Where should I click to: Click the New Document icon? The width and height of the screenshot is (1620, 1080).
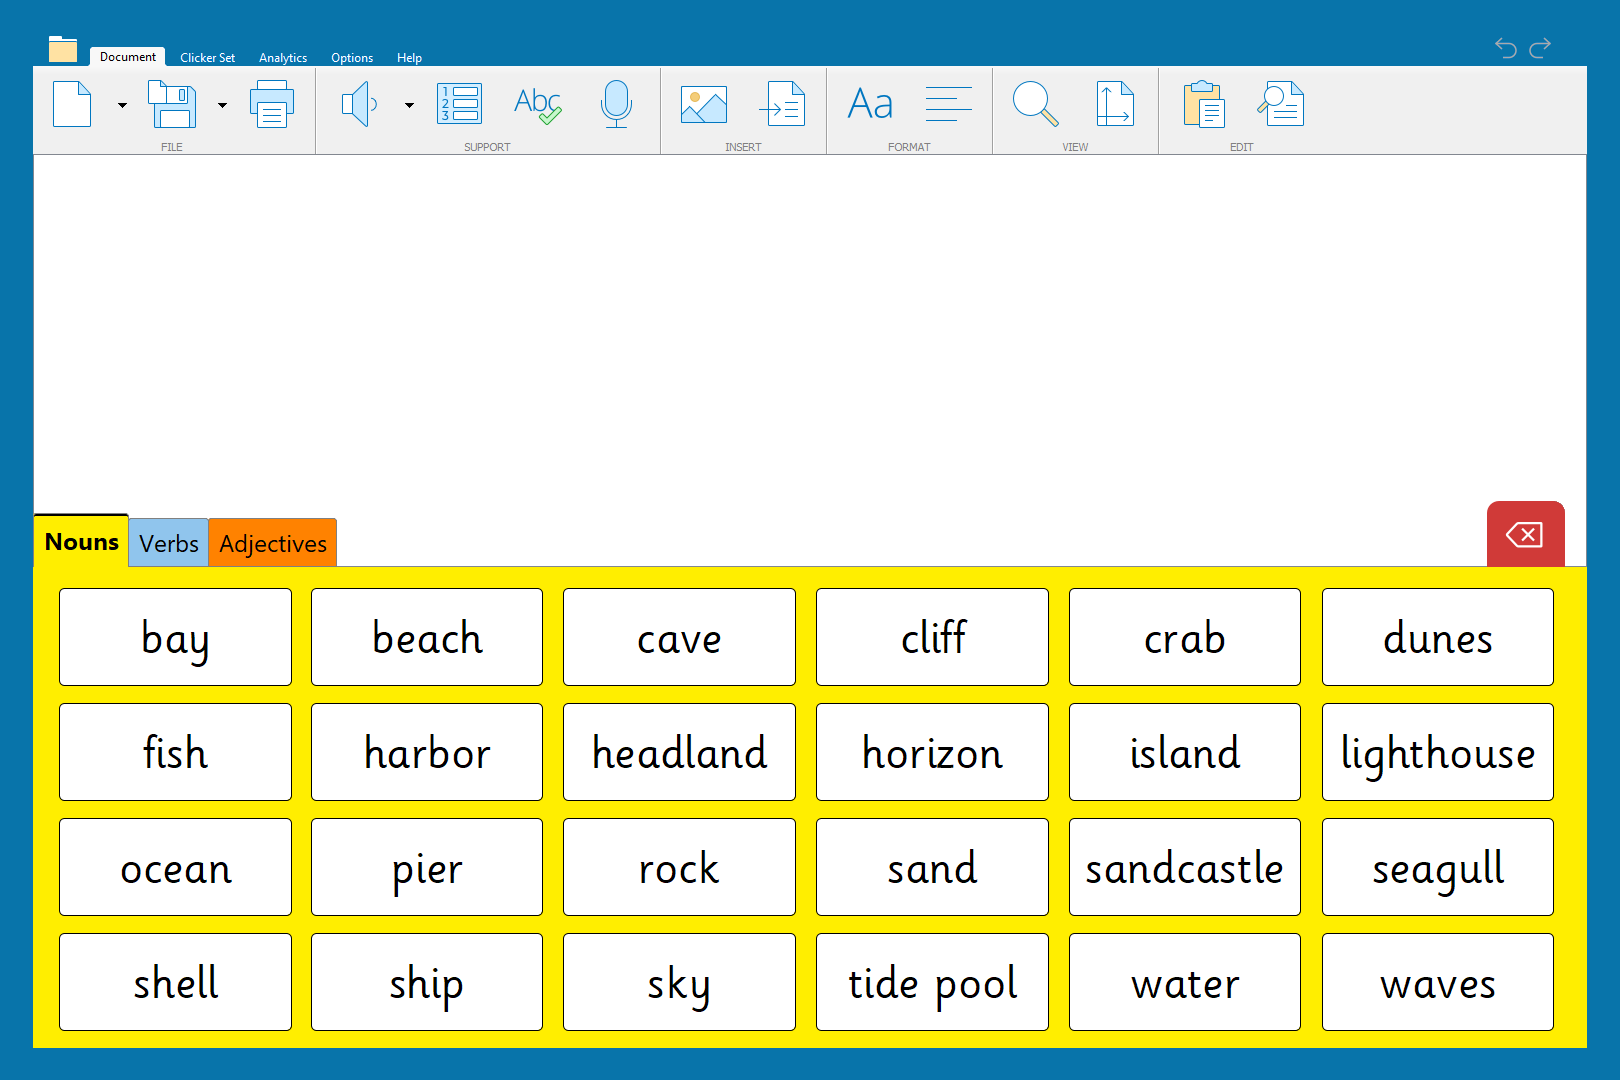[x=72, y=104]
